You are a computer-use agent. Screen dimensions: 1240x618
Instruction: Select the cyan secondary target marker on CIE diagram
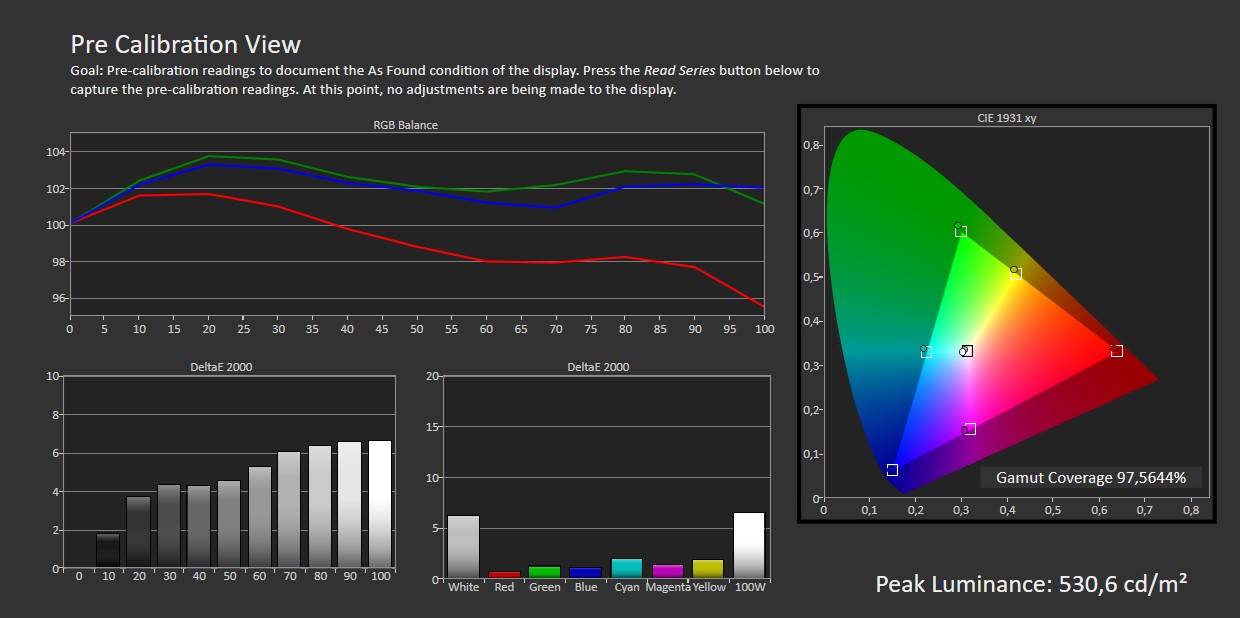926,352
